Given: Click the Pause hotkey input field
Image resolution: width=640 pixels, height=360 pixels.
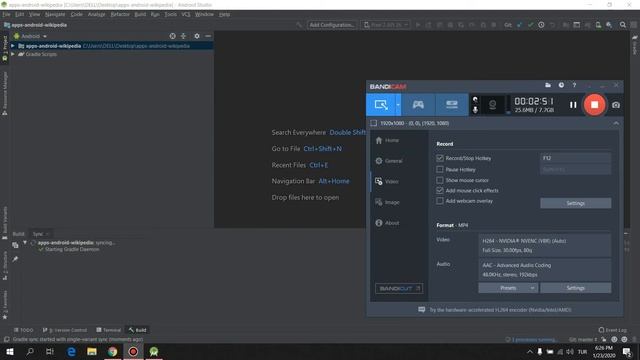Looking at the screenshot, I should click(x=576, y=169).
